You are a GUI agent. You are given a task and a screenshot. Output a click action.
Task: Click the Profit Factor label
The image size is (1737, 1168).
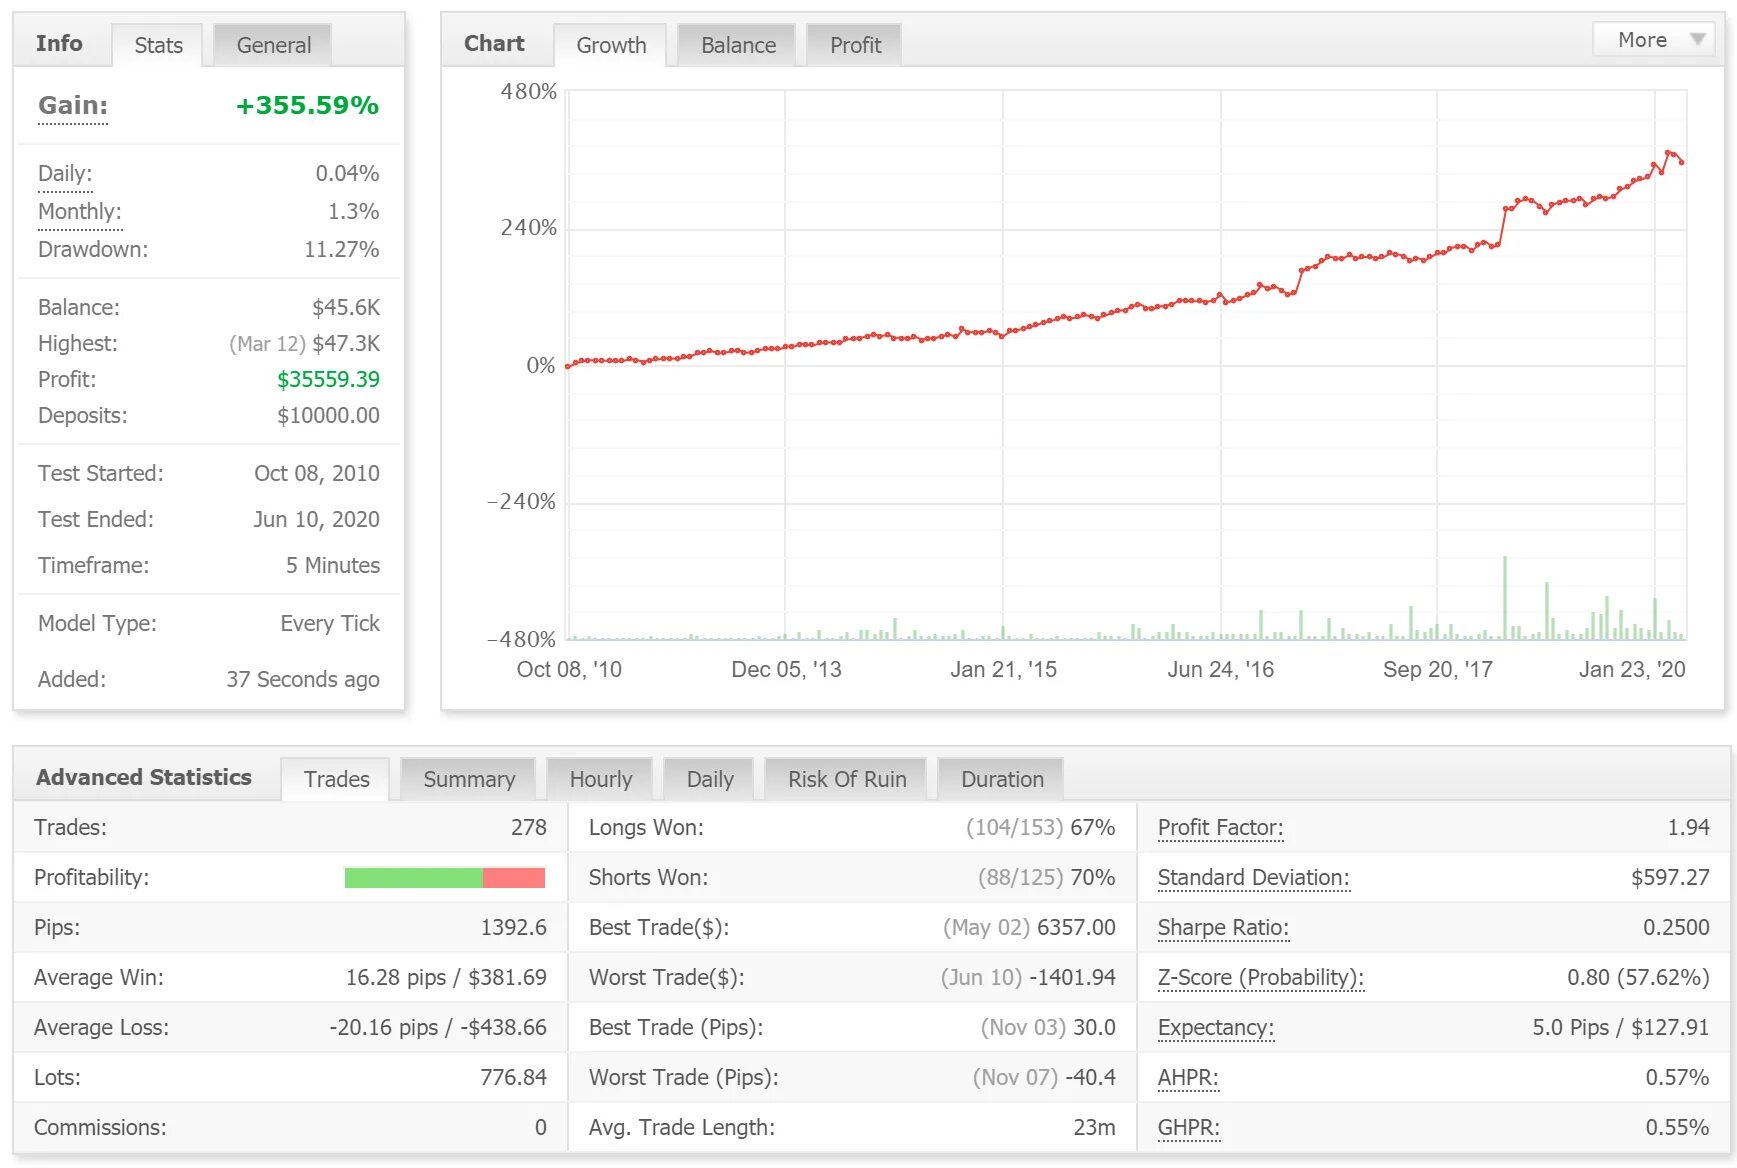[1220, 827]
